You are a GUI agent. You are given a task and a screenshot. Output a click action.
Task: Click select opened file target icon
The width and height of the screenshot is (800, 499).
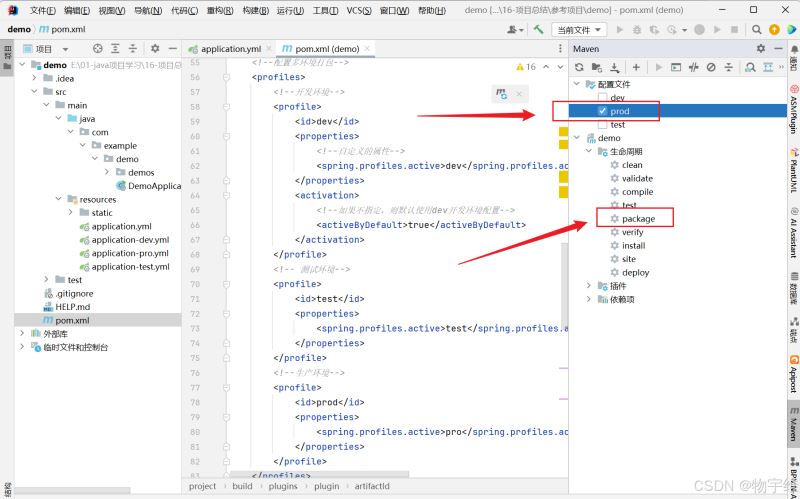97,48
